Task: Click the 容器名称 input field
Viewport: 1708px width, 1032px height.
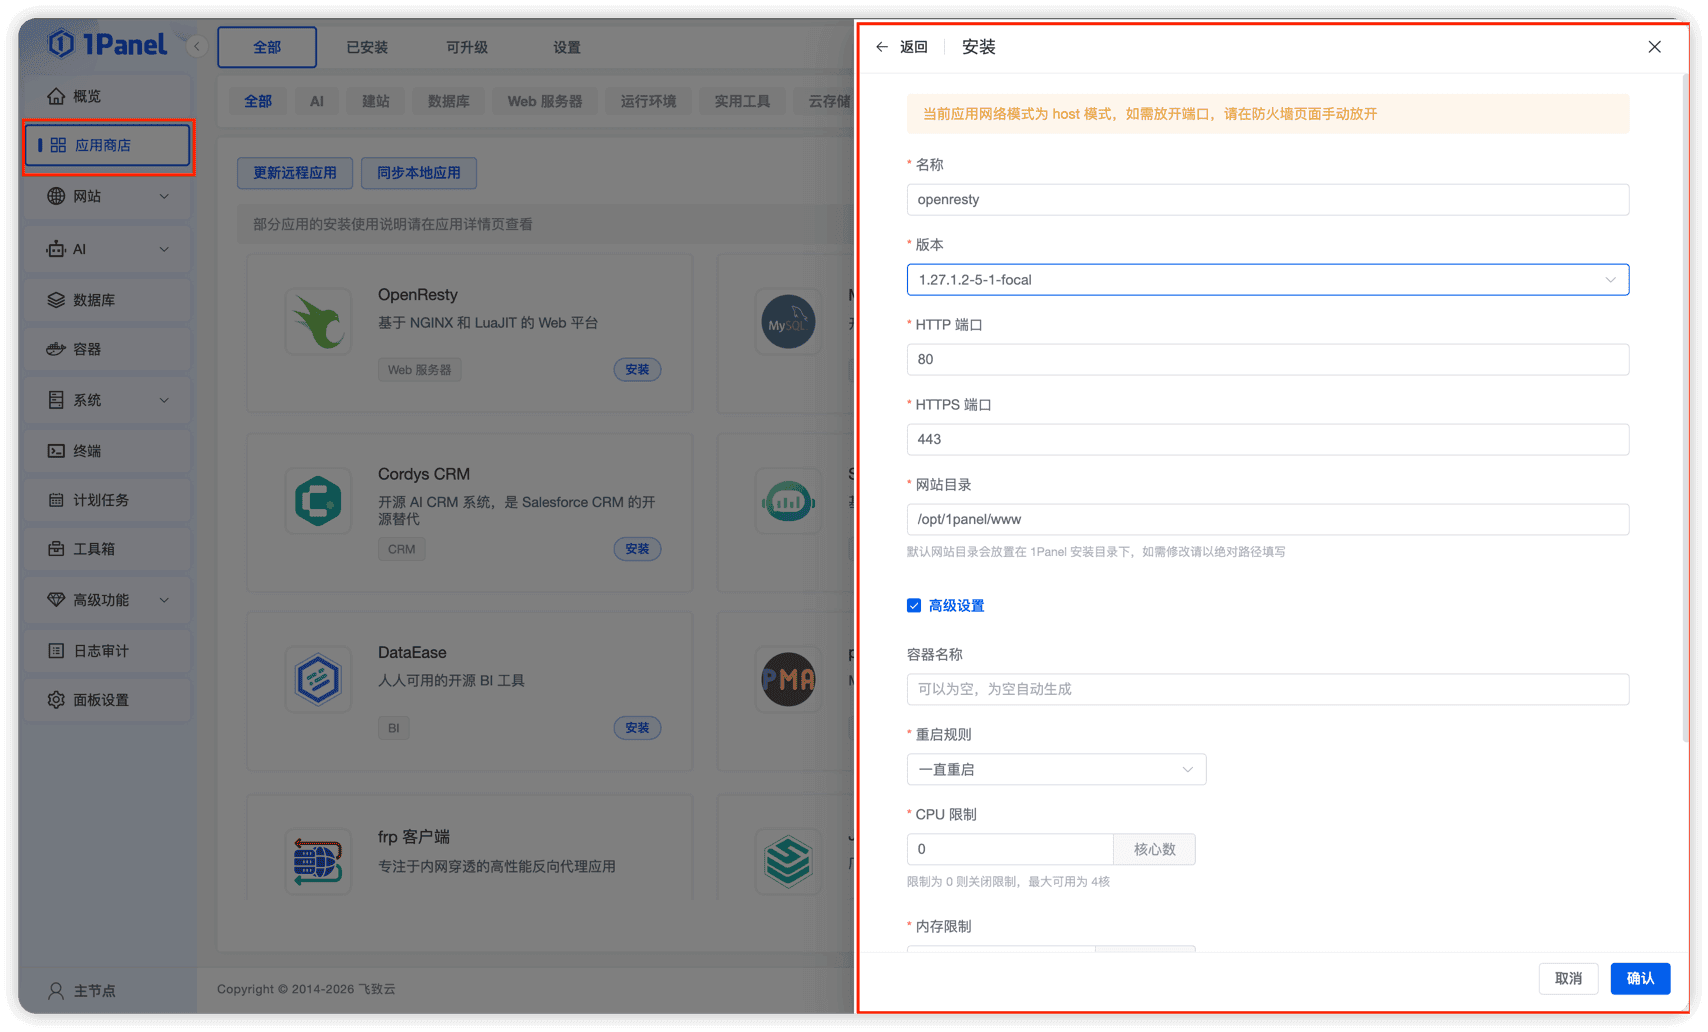Action: pos(1267,689)
